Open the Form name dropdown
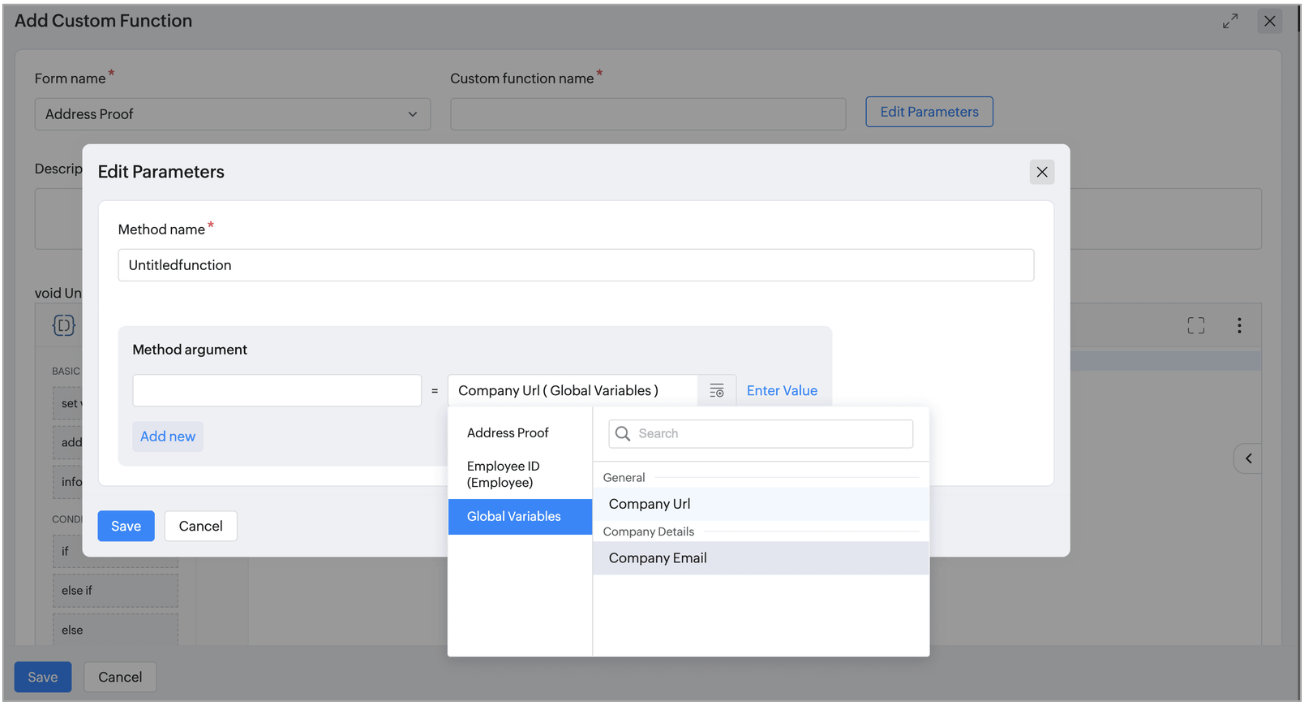Image resolution: width=1306 pixels, height=706 pixels. (232, 114)
